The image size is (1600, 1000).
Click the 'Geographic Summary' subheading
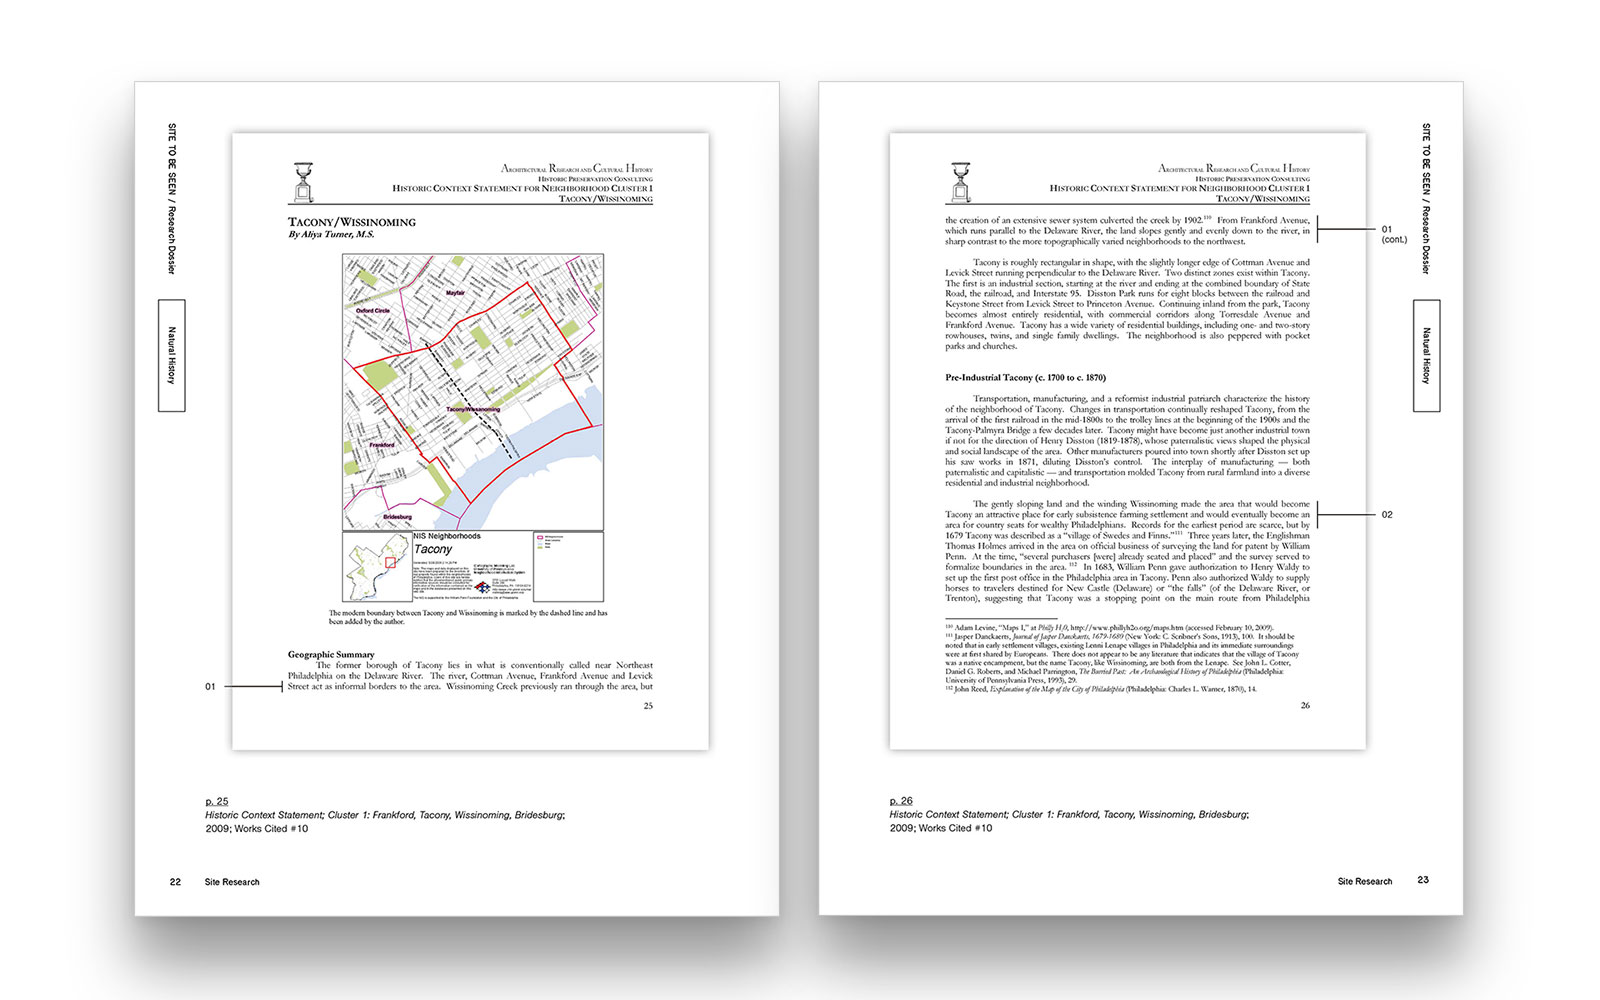coord(331,655)
